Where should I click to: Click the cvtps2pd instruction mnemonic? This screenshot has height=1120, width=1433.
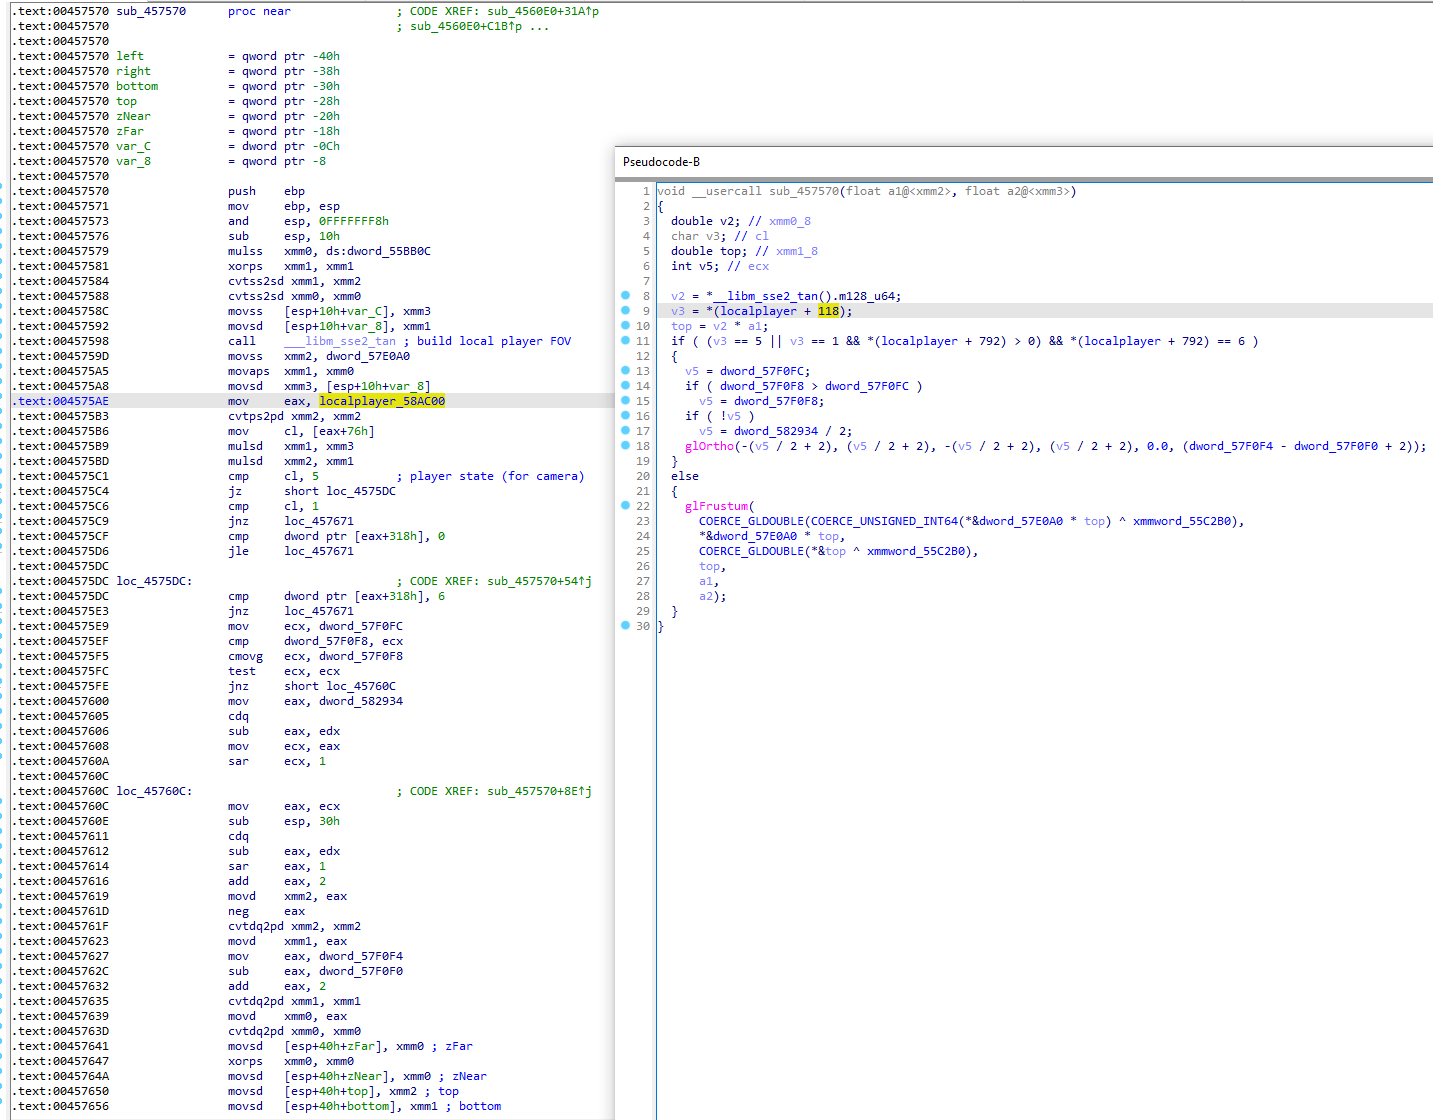[255, 416]
